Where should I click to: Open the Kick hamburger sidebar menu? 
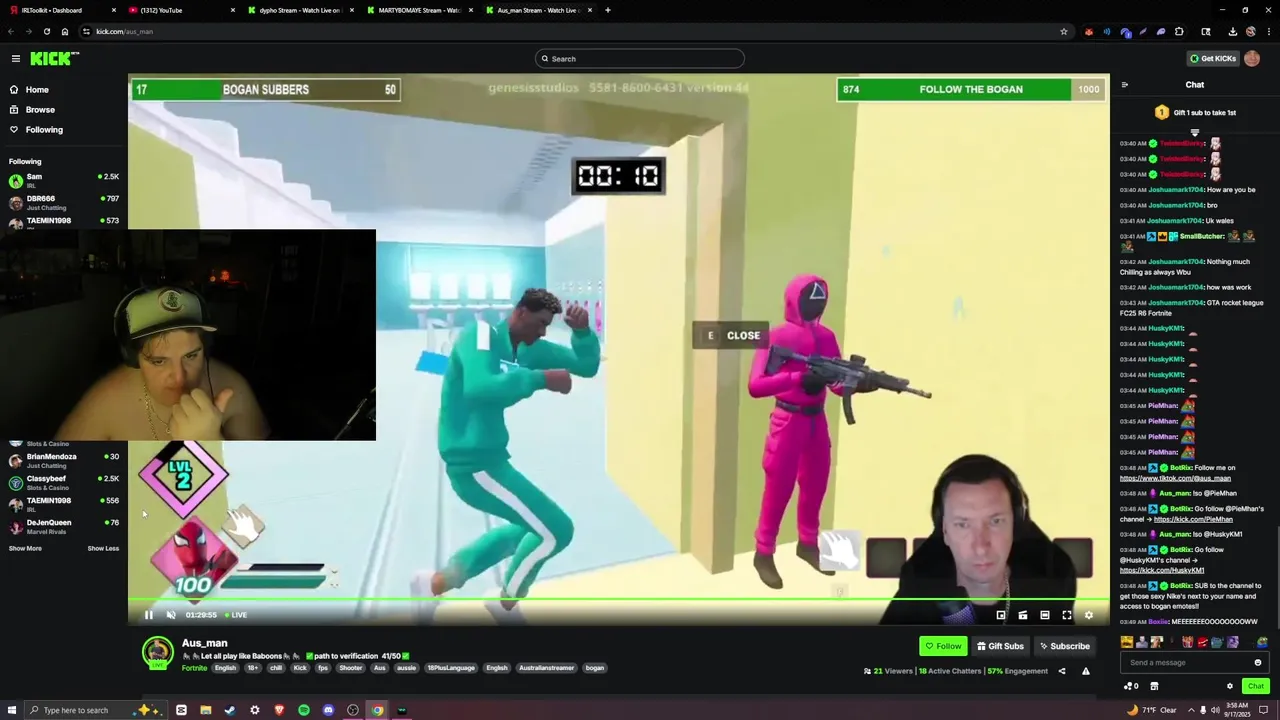(x=15, y=59)
